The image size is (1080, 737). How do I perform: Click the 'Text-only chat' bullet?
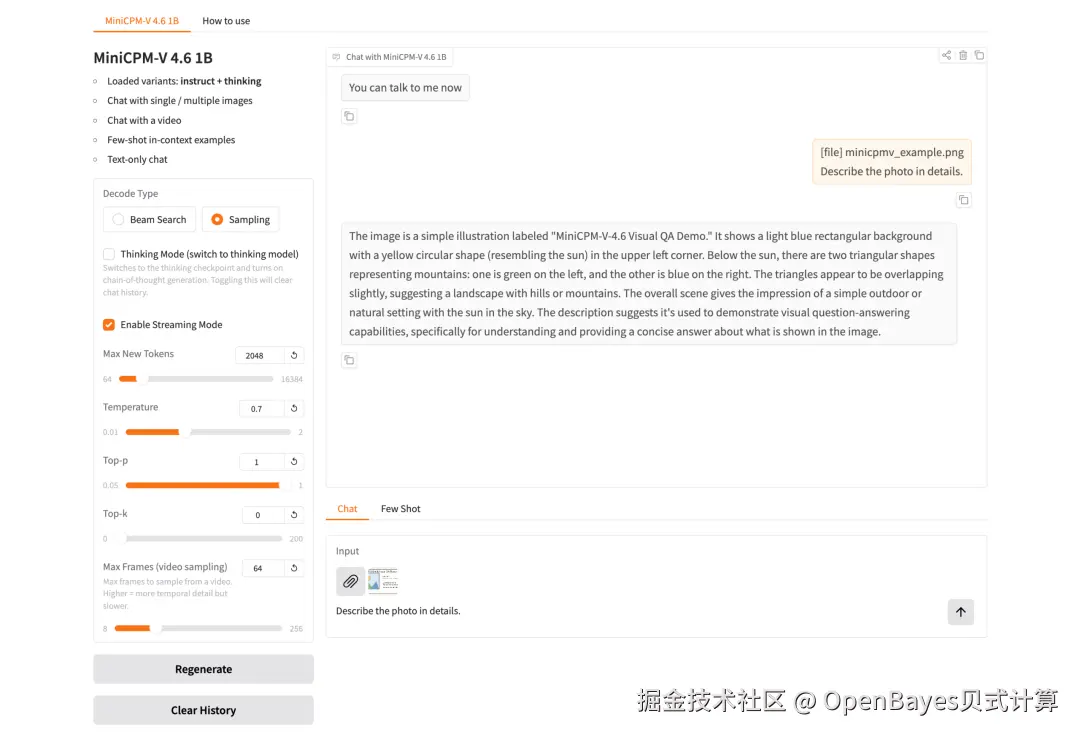[x=137, y=160]
